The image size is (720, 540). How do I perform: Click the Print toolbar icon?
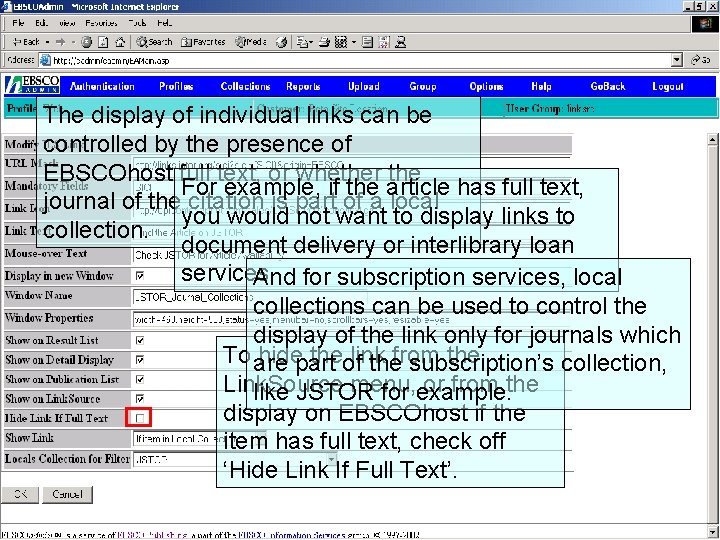(x=325, y=42)
